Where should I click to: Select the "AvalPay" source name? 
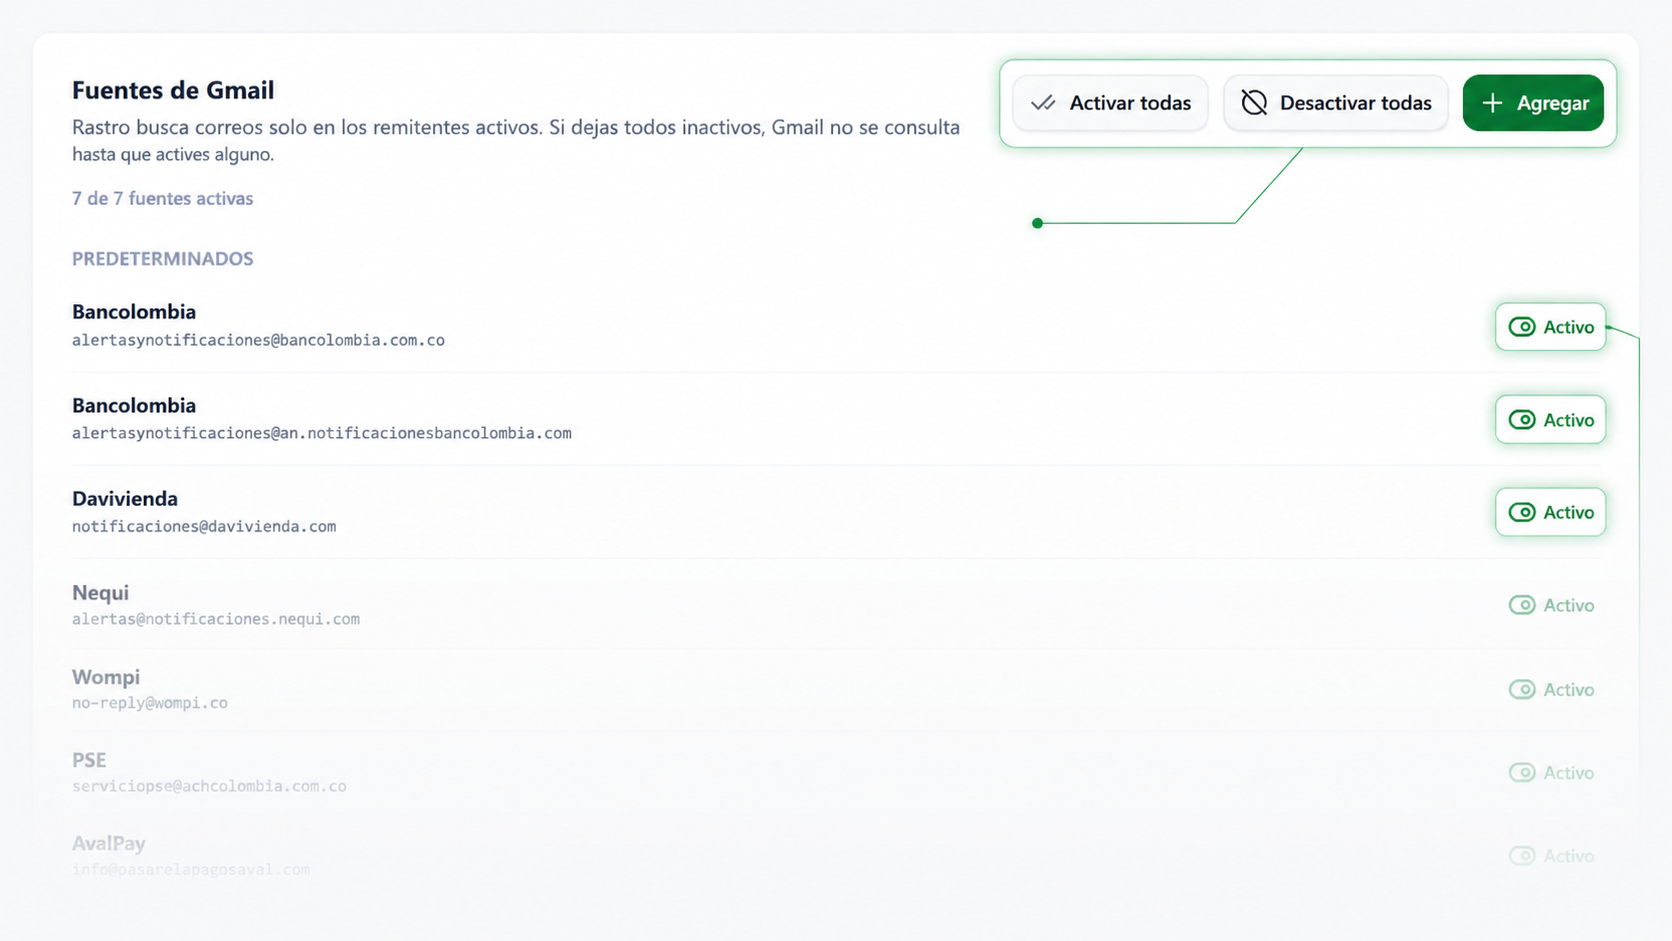pyautogui.click(x=109, y=843)
